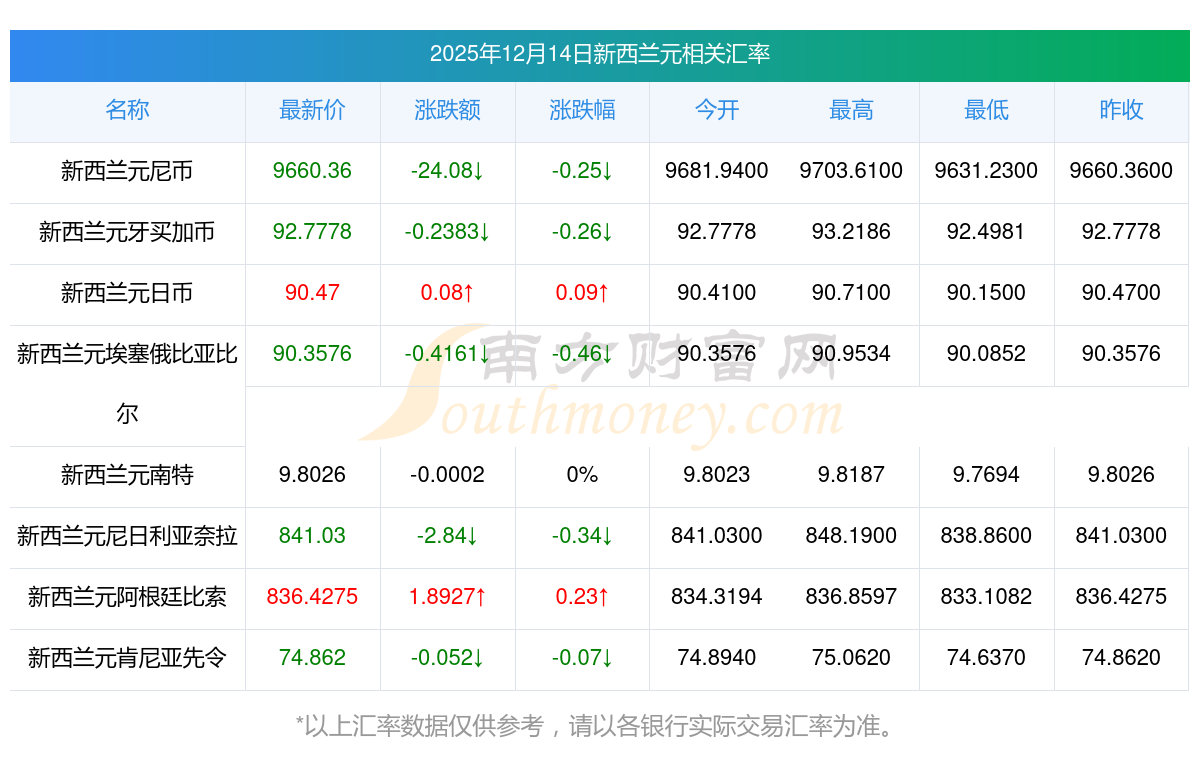Screen dimensions: 1200x757
Task: Click the 最低 column header
Action: [986, 111]
